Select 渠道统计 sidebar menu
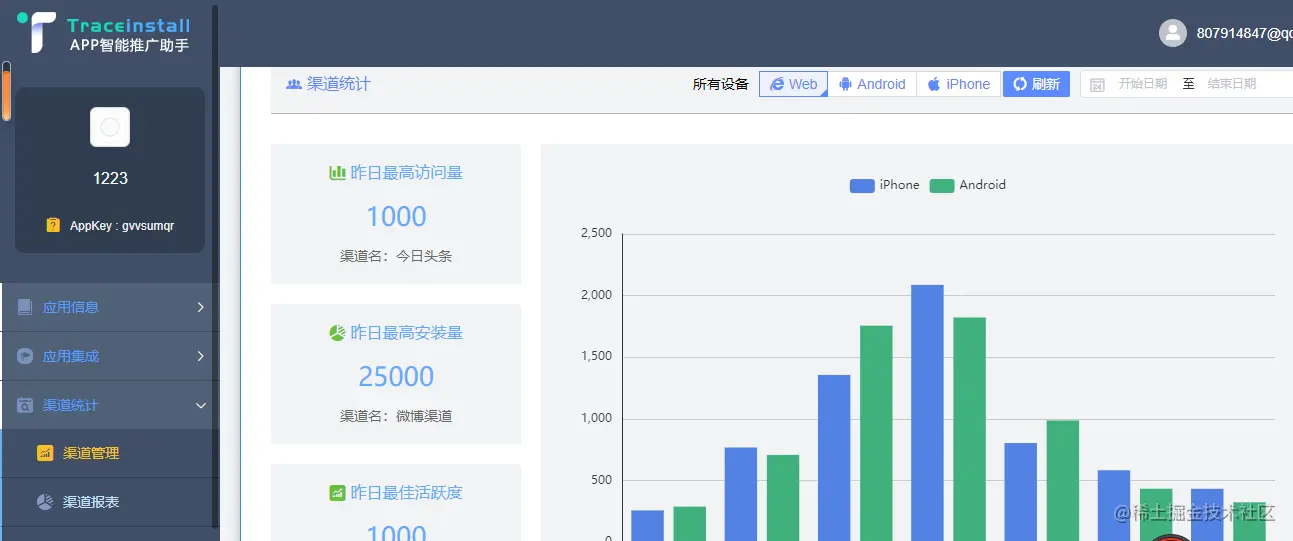1293x541 pixels. point(108,405)
